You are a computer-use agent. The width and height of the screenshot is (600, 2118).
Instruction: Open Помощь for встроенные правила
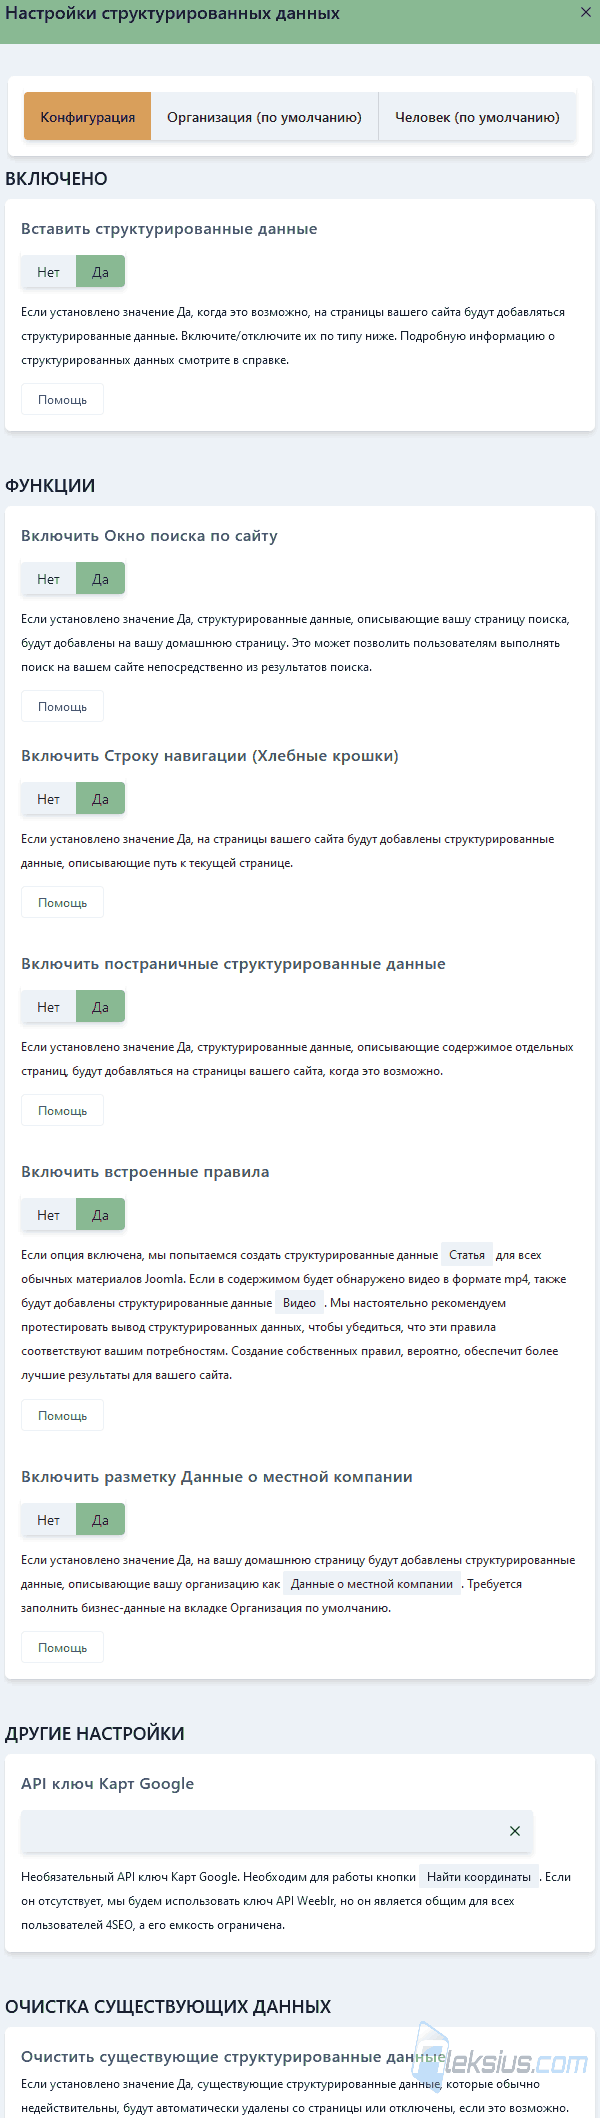[x=62, y=1416]
